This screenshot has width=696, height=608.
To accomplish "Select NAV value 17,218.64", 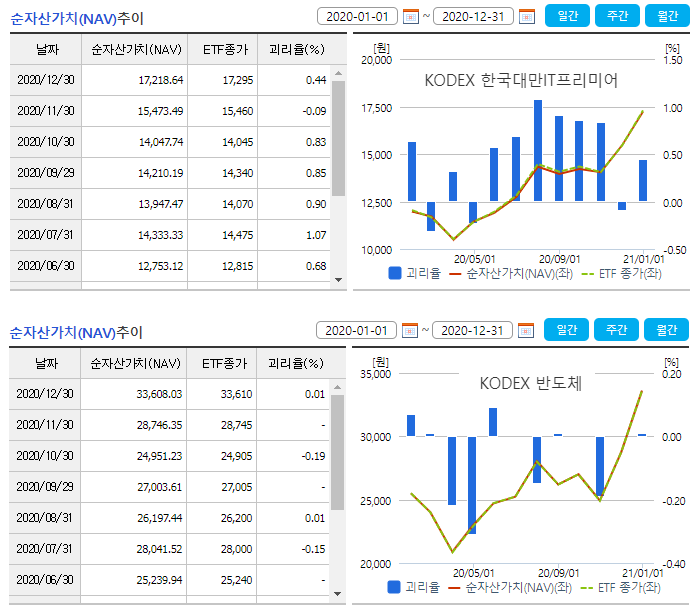I will pyautogui.click(x=161, y=80).
